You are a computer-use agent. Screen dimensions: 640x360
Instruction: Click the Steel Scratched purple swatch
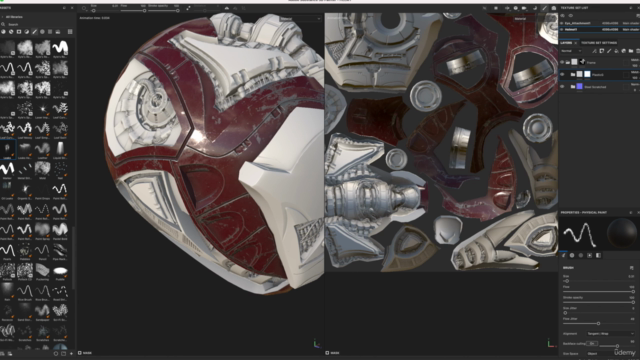pos(579,87)
